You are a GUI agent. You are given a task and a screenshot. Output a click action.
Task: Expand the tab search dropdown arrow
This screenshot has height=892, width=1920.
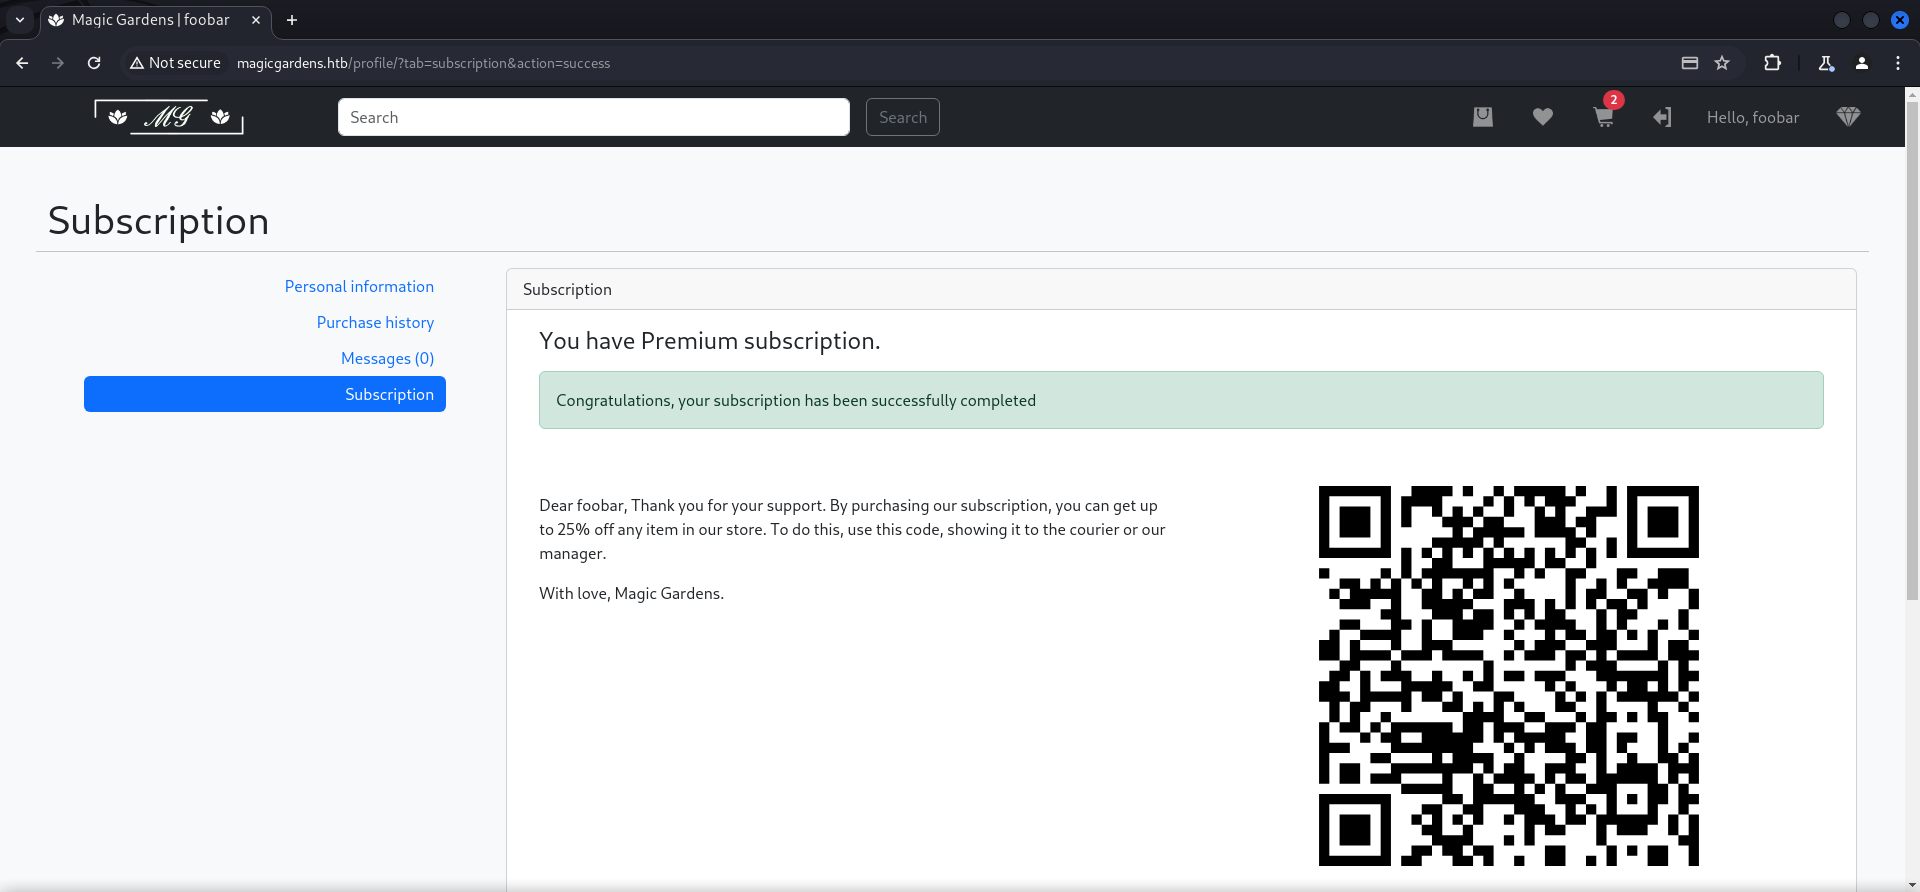tap(20, 20)
